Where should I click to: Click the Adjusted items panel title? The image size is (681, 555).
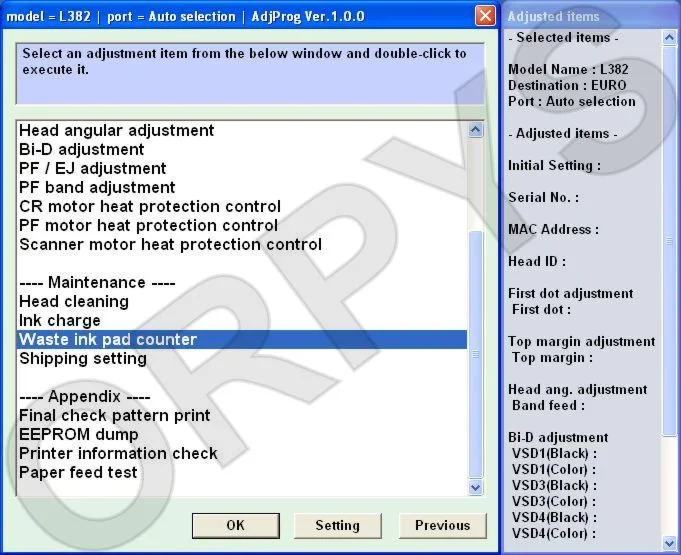click(x=553, y=17)
